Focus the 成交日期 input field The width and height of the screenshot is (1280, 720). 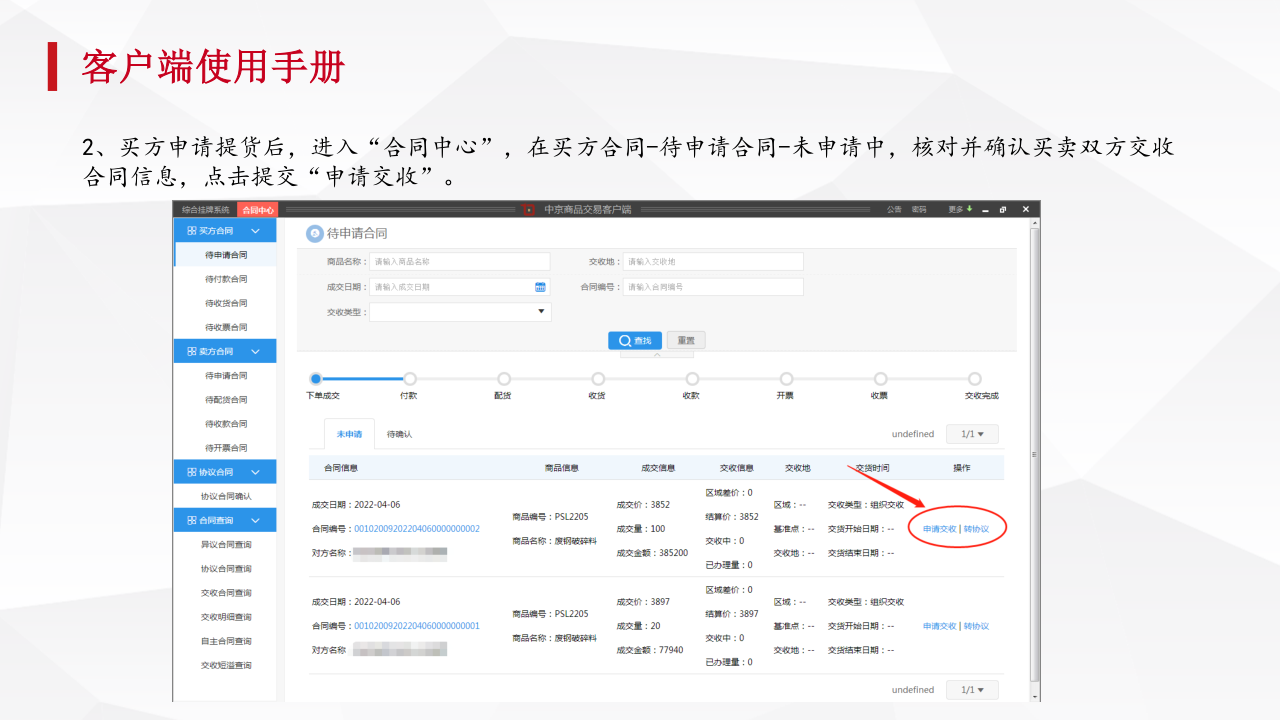[x=460, y=287]
